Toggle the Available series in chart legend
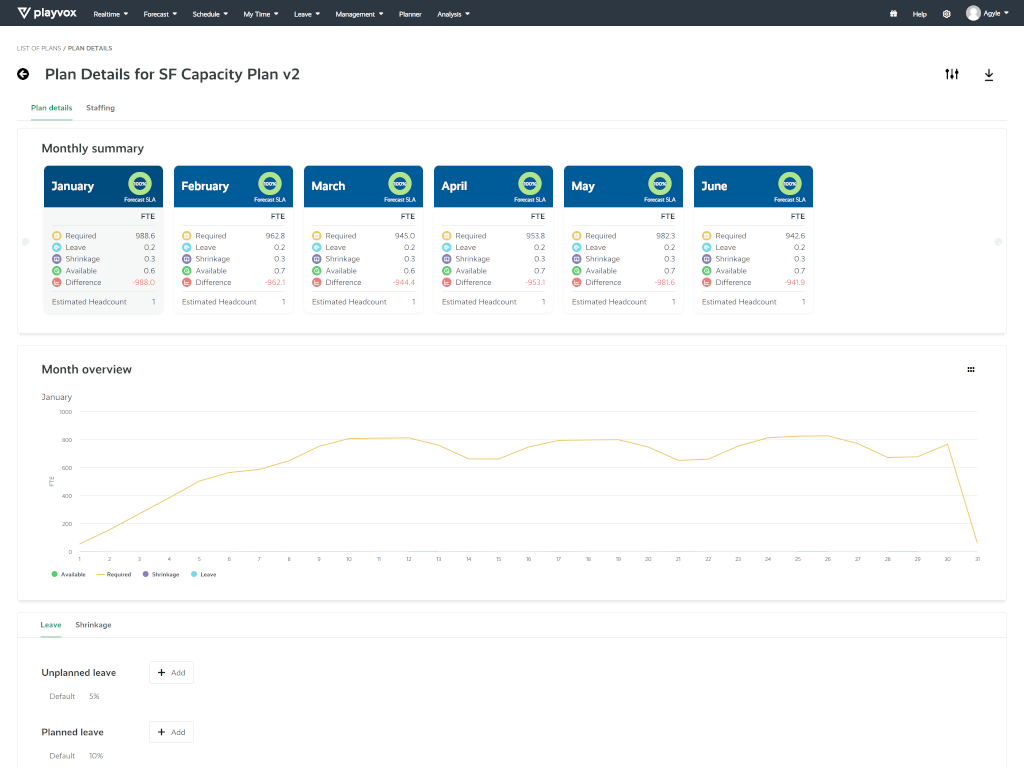 (x=68, y=574)
